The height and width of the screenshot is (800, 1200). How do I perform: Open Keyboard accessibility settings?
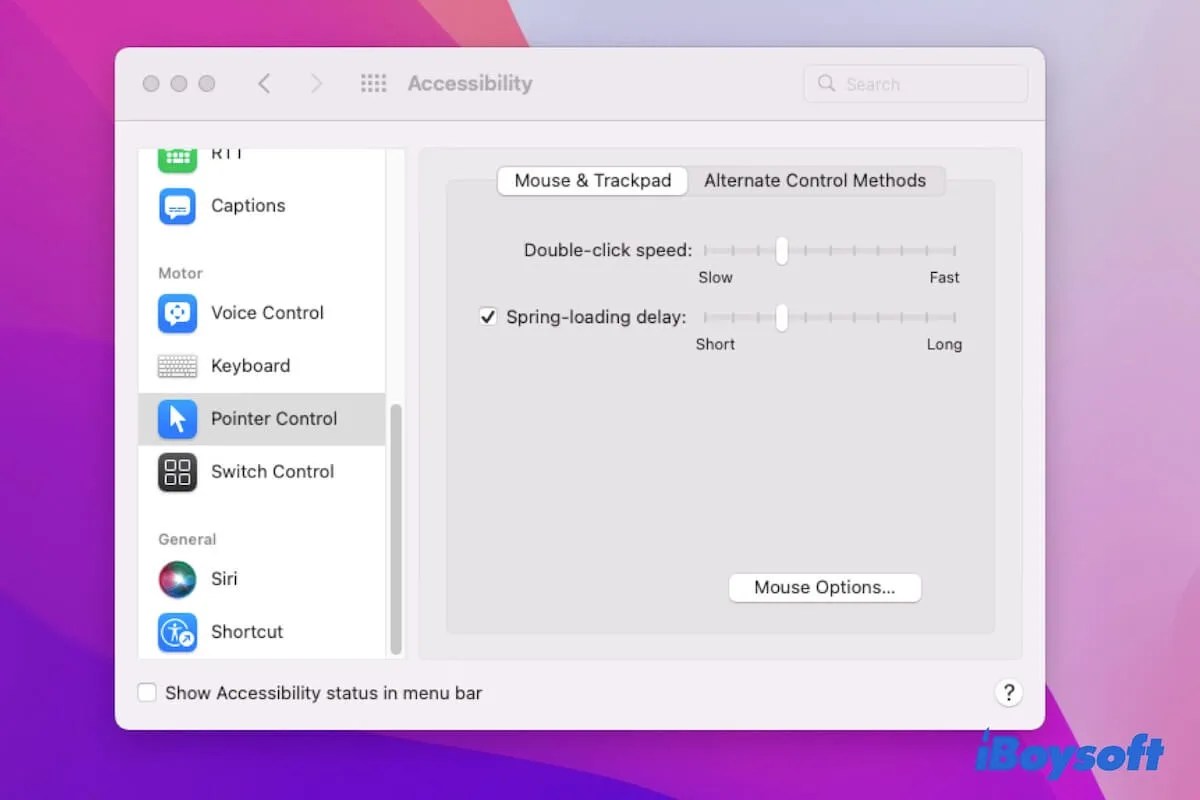point(250,366)
